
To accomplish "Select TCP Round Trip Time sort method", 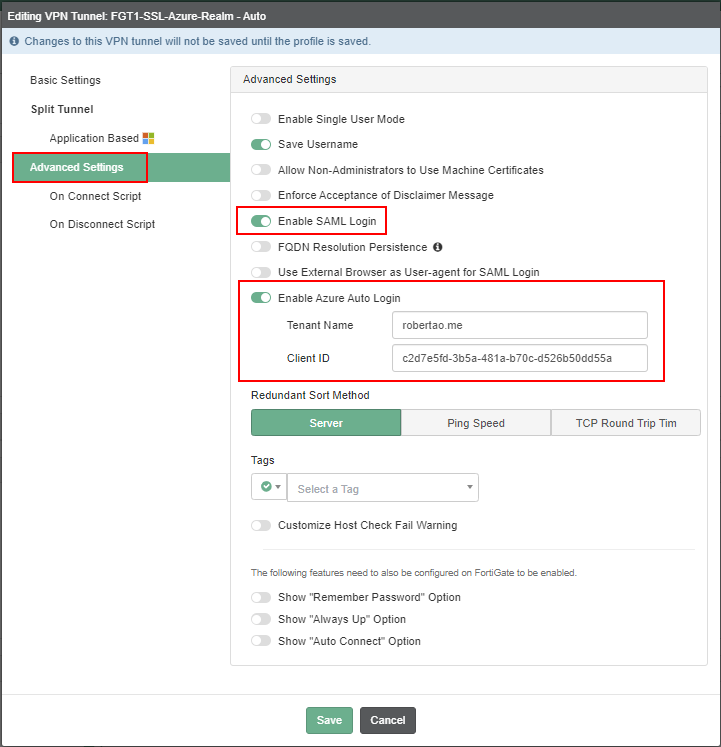I will 626,423.
